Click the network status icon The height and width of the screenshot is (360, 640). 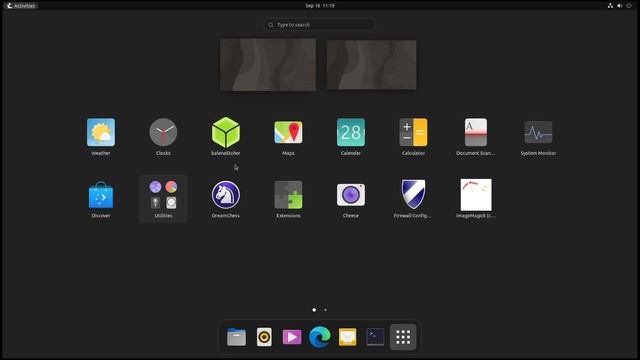coord(610,6)
